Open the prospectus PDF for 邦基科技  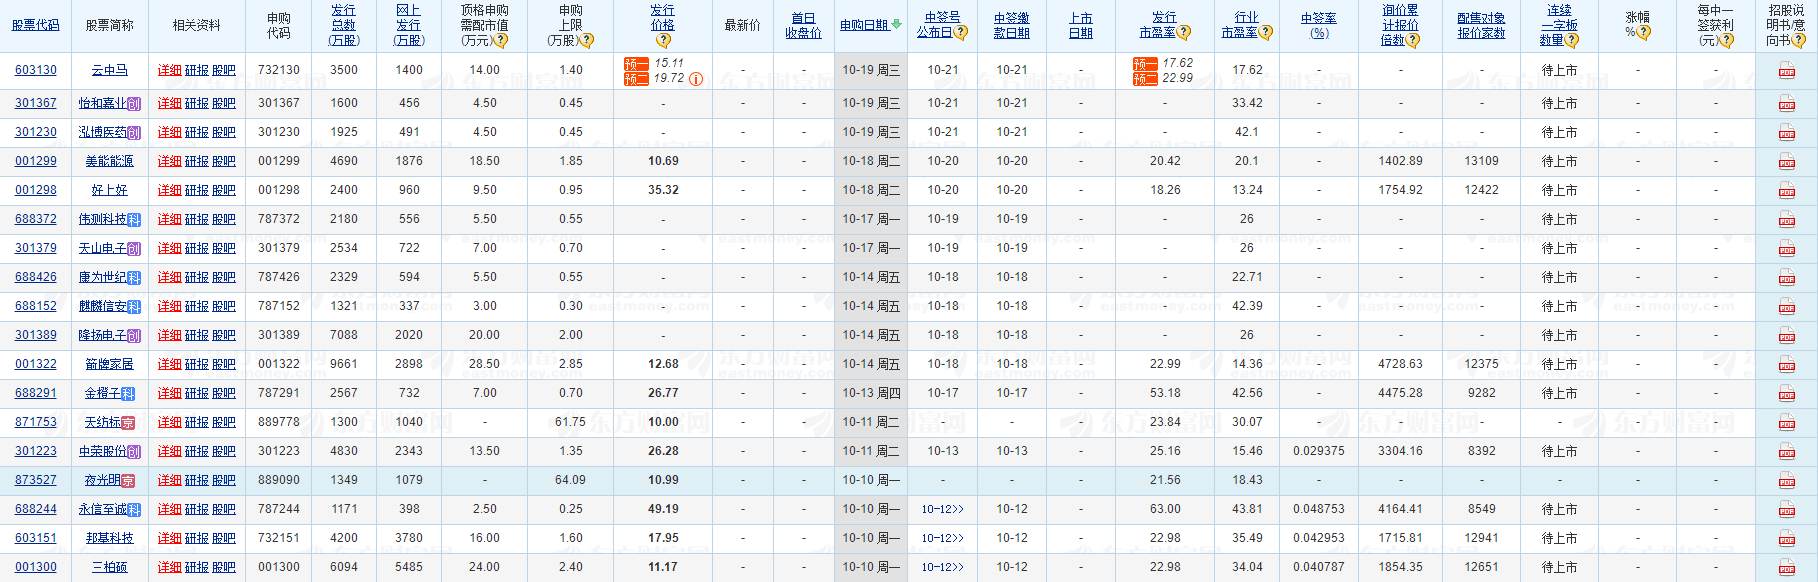pos(1786,539)
